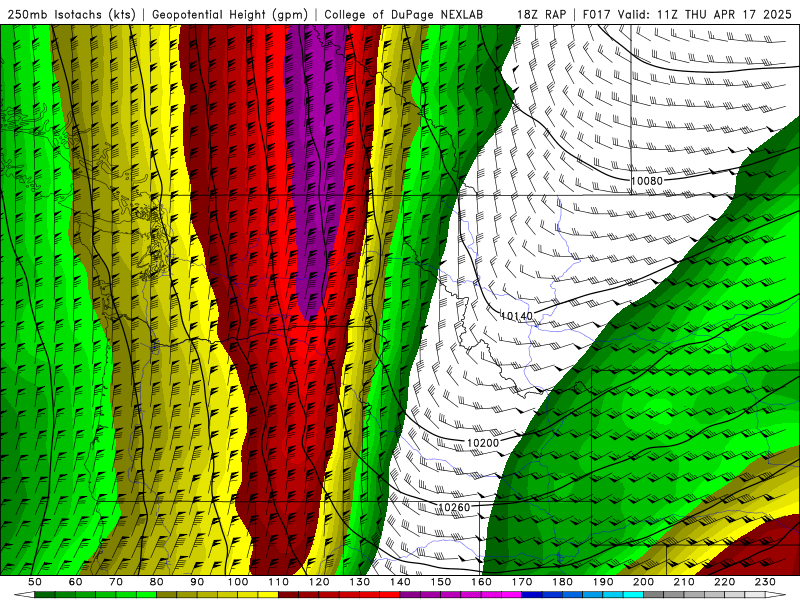The height and width of the screenshot is (600, 800).
Task: Click the 10140 height contour label
Action: point(516,316)
